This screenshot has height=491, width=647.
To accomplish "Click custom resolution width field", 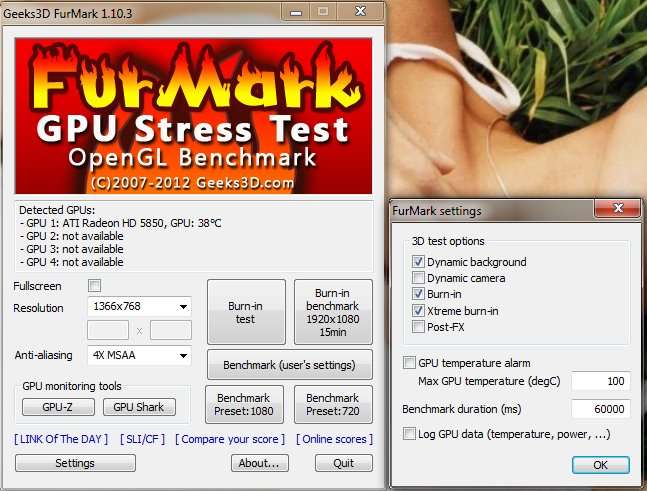I will pyautogui.click(x=108, y=330).
